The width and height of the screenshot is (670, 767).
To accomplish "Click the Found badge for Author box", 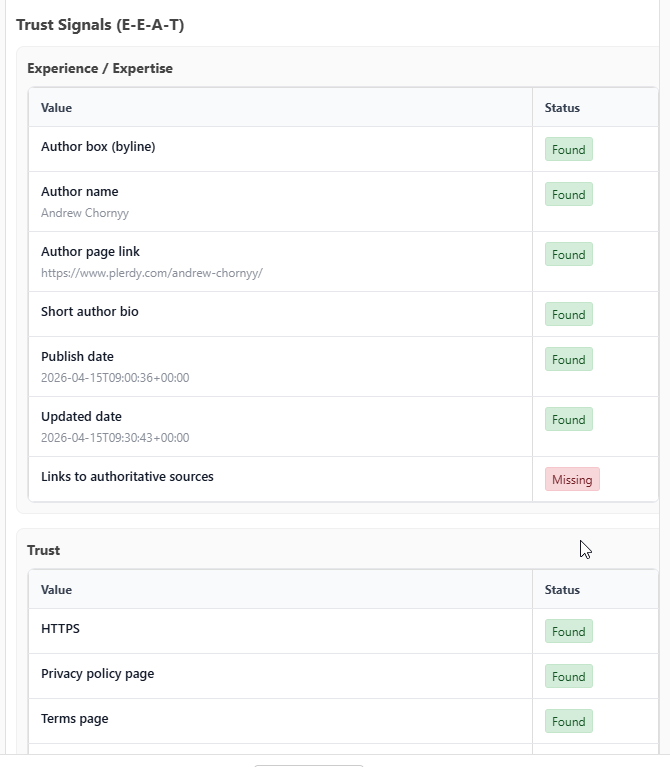I will [x=568, y=150].
